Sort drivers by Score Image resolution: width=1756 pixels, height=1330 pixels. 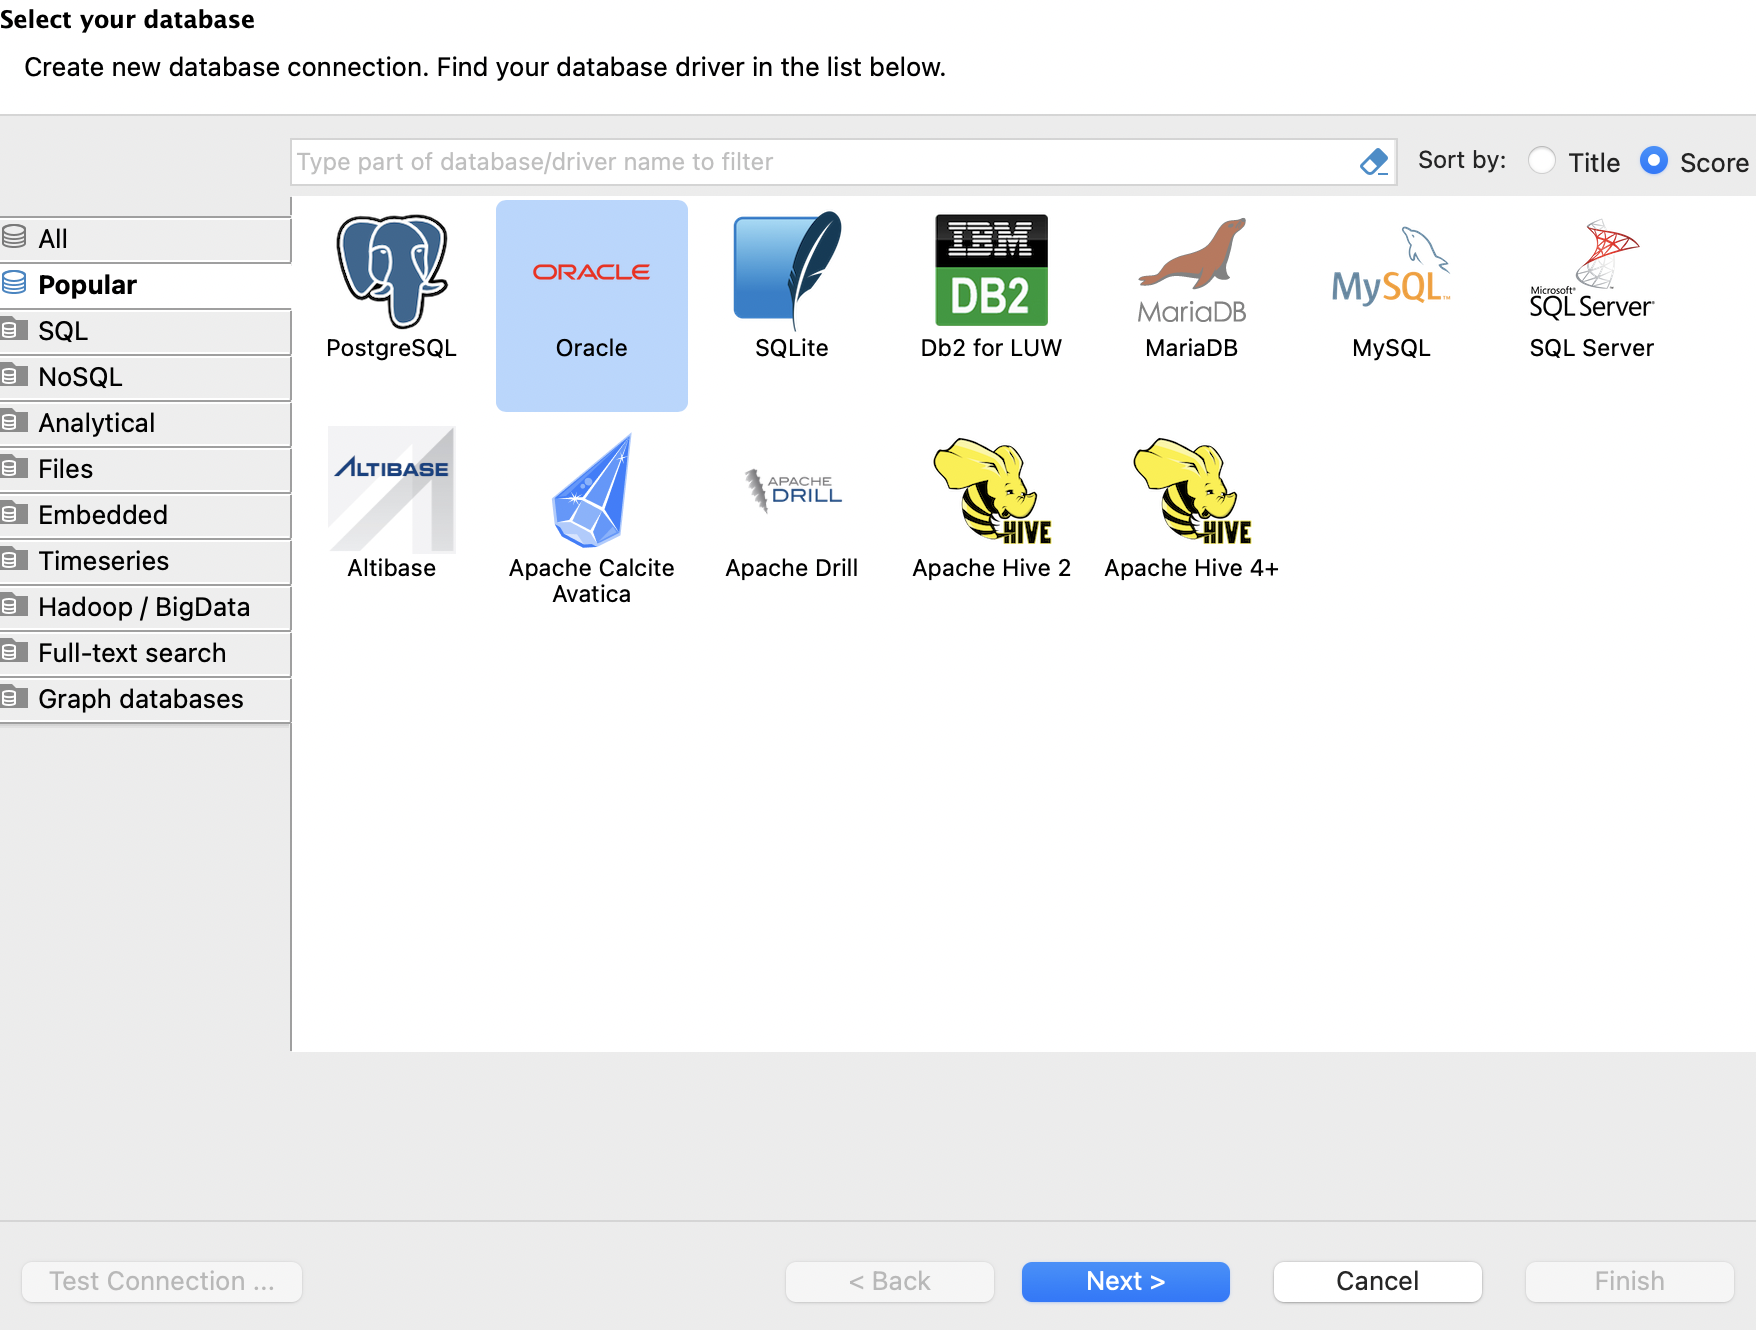1654,161
